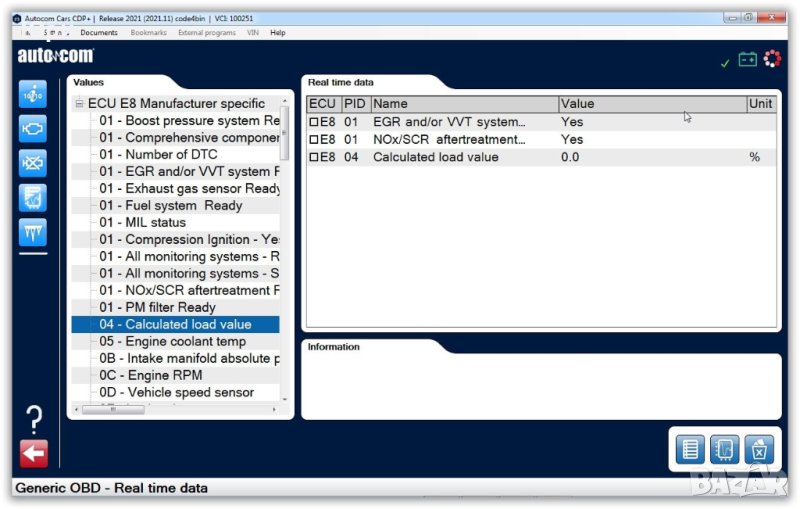Select 0C - Engine RPM in values list

coord(150,376)
